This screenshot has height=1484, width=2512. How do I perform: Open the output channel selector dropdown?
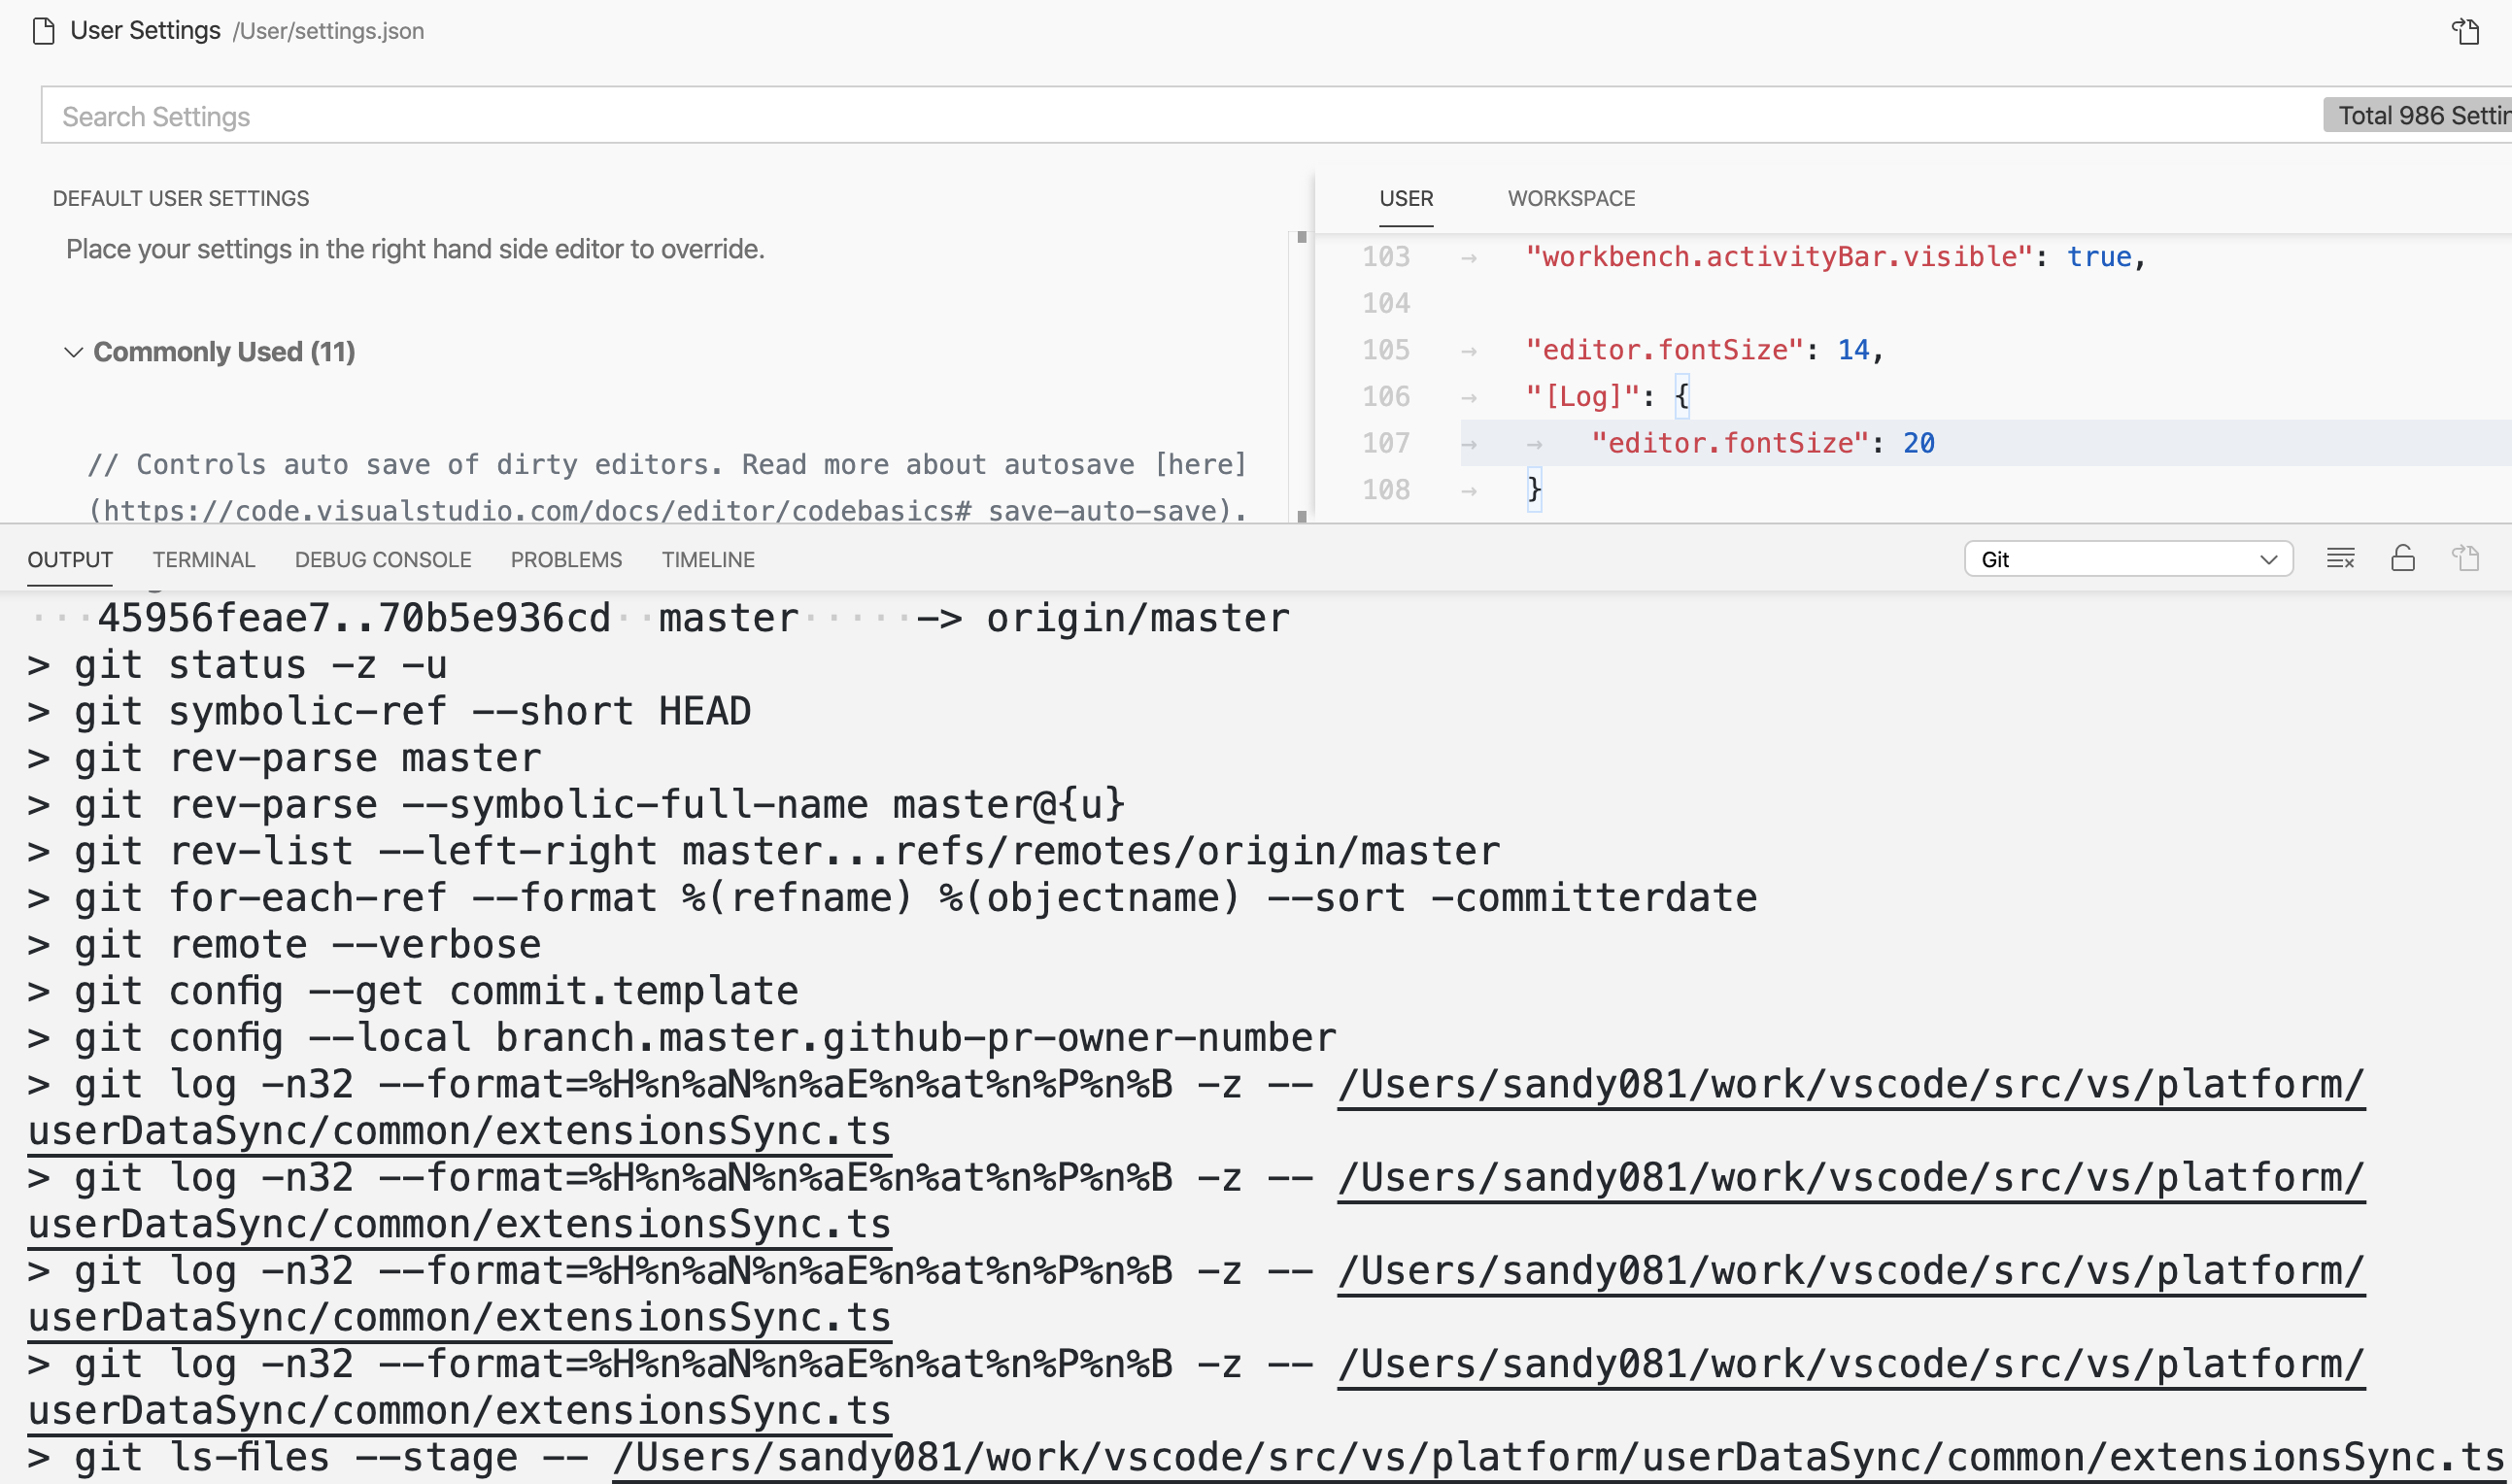tap(2128, 559)
